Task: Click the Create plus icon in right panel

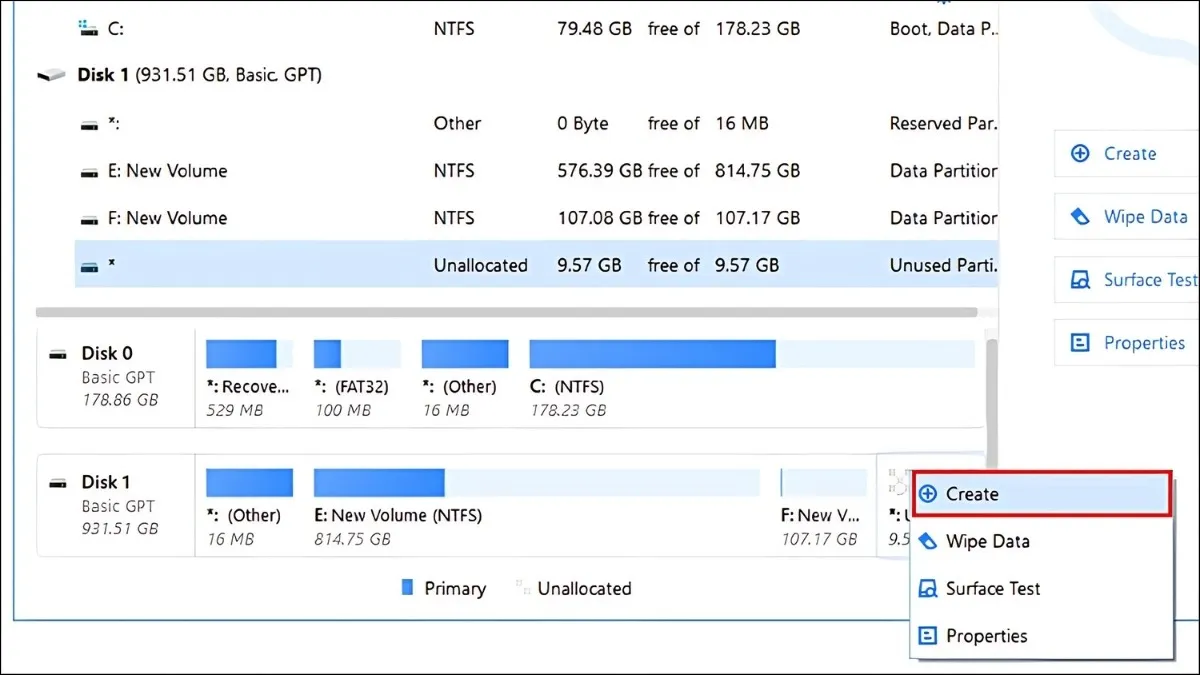Action: (x=1080, y=154)
